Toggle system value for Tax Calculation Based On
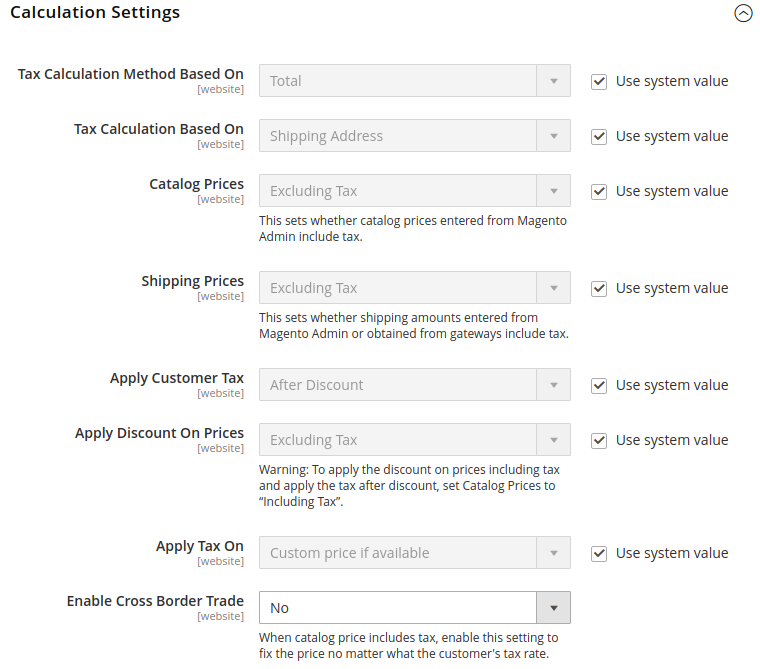 [x=599, y=136]
